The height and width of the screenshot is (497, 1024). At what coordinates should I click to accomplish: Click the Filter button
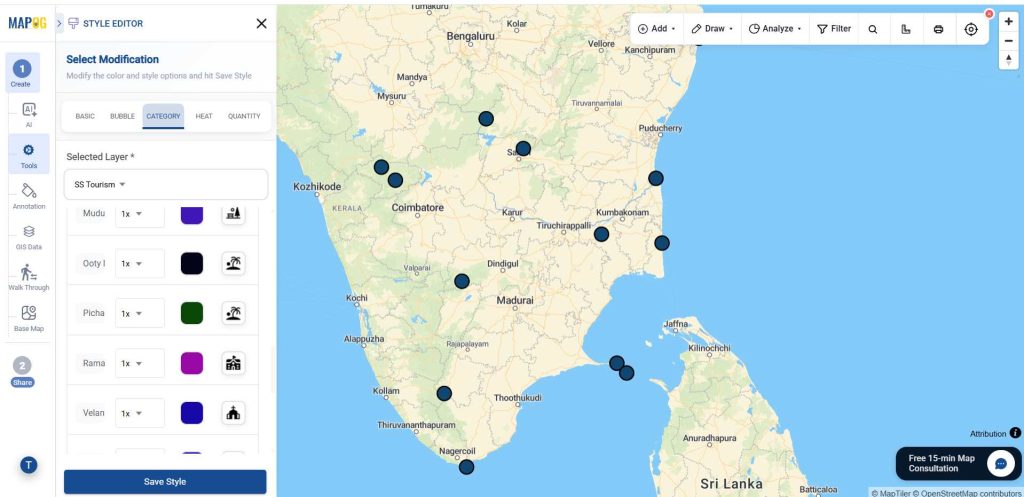[x=834, y=29]
